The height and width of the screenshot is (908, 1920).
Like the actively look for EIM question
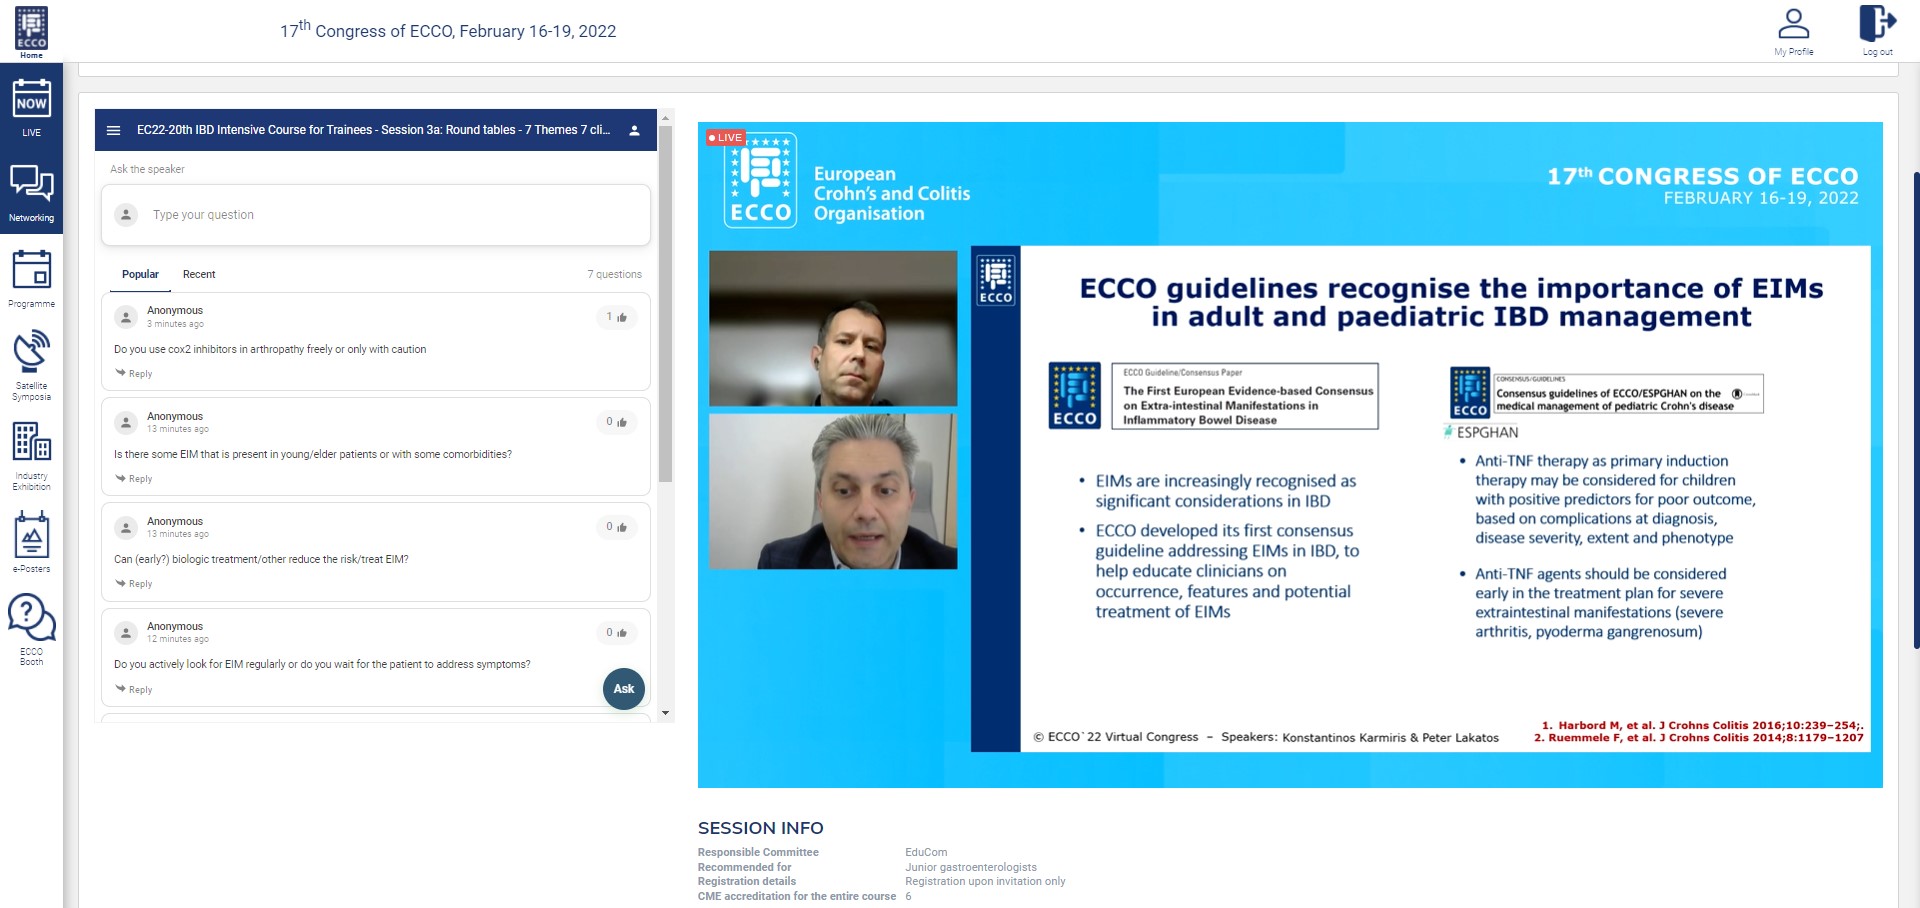pos(616,633)
